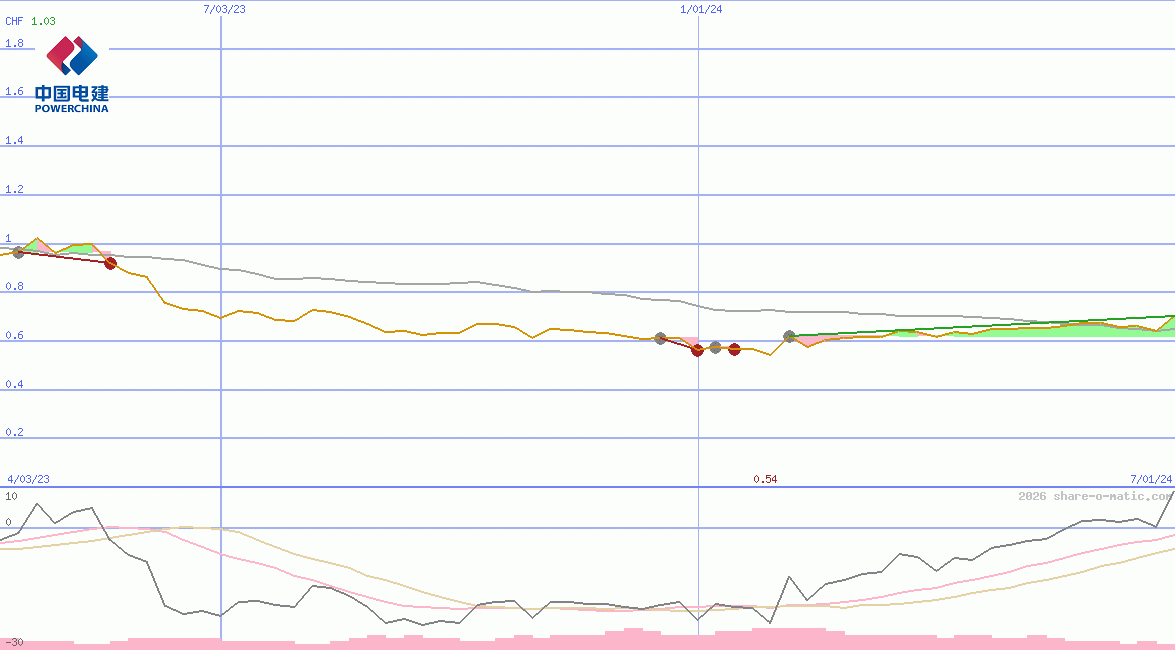Click the red 0.54 low price label
1175x650 pixels.
coord(765,480)
